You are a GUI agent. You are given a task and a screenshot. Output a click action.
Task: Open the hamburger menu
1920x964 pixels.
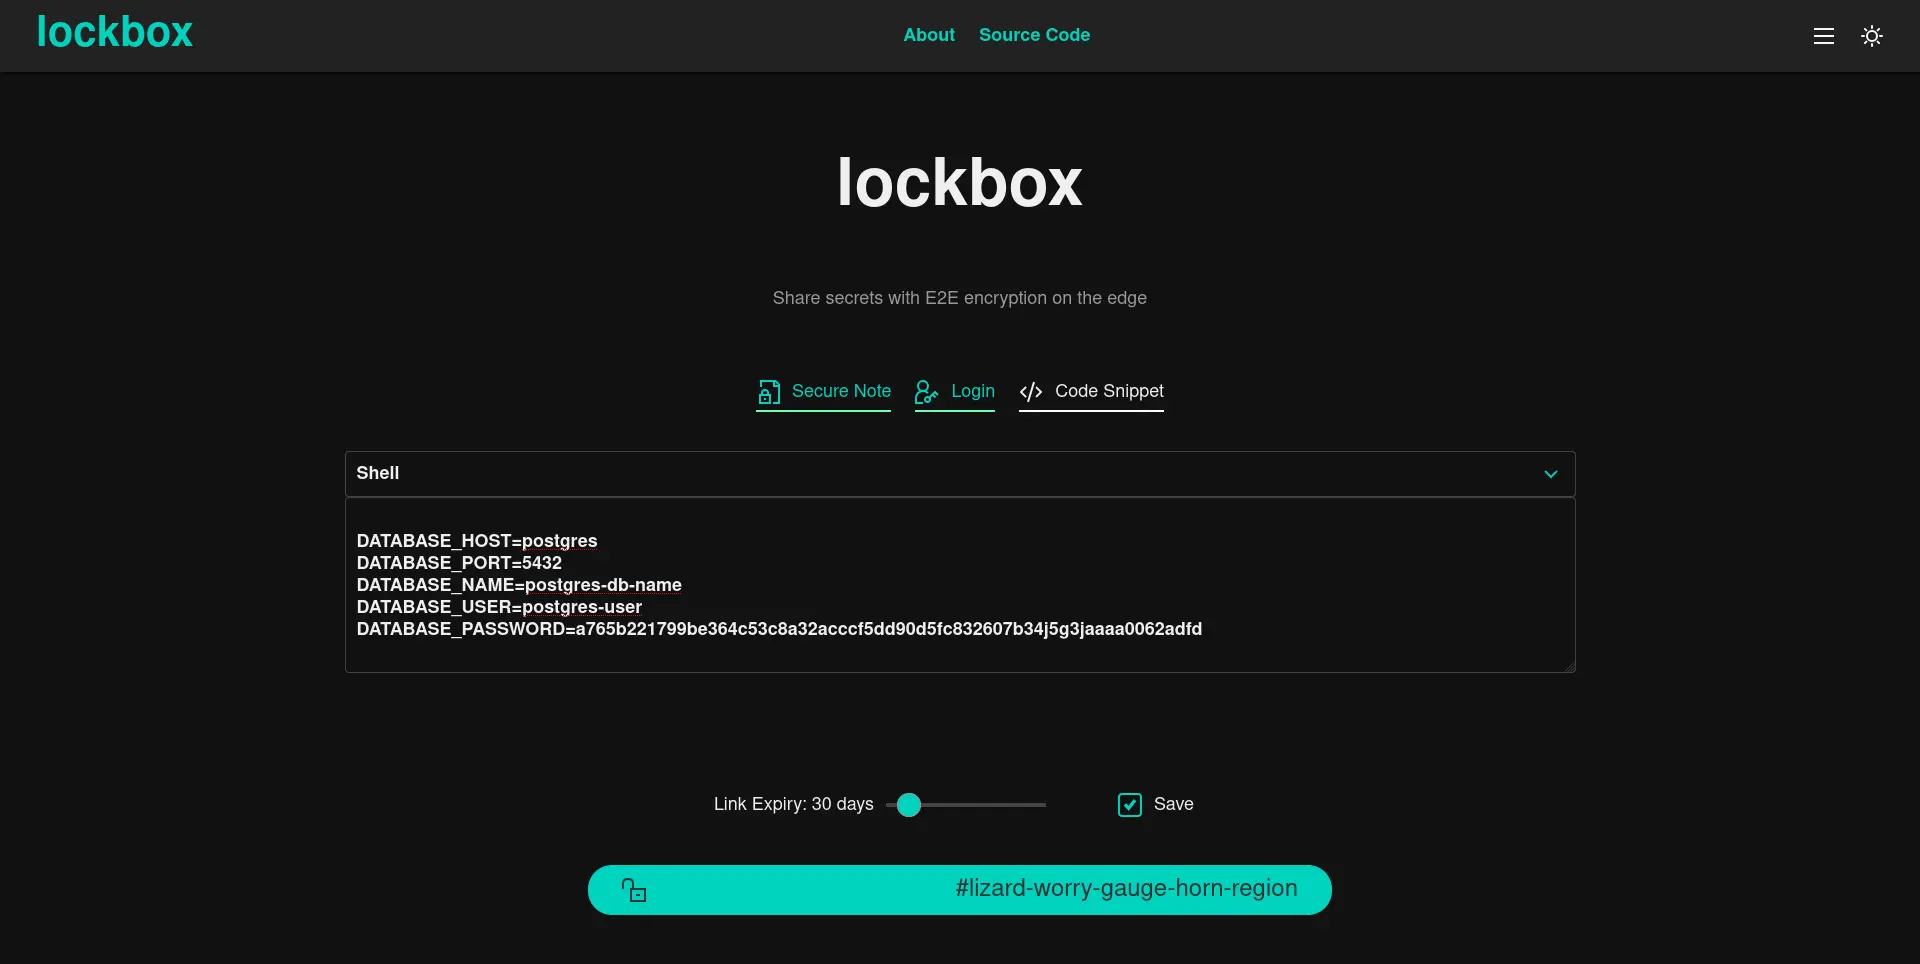(1823, 36)
